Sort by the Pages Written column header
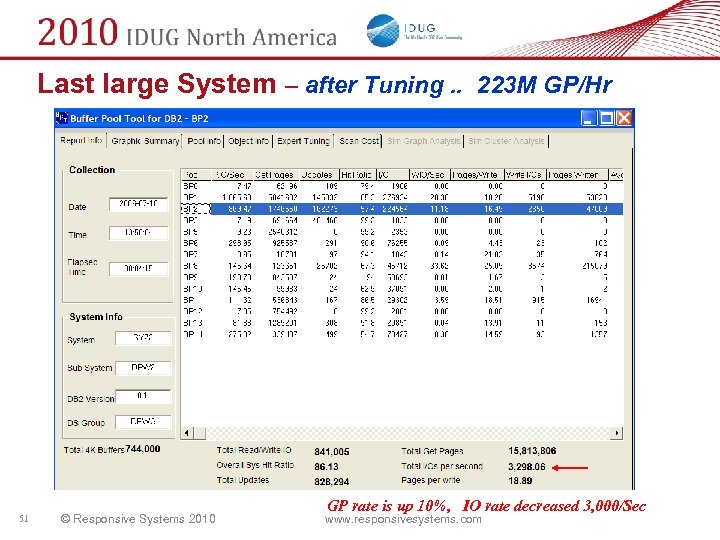Screen dimensions: 720x540 [578, 175]
